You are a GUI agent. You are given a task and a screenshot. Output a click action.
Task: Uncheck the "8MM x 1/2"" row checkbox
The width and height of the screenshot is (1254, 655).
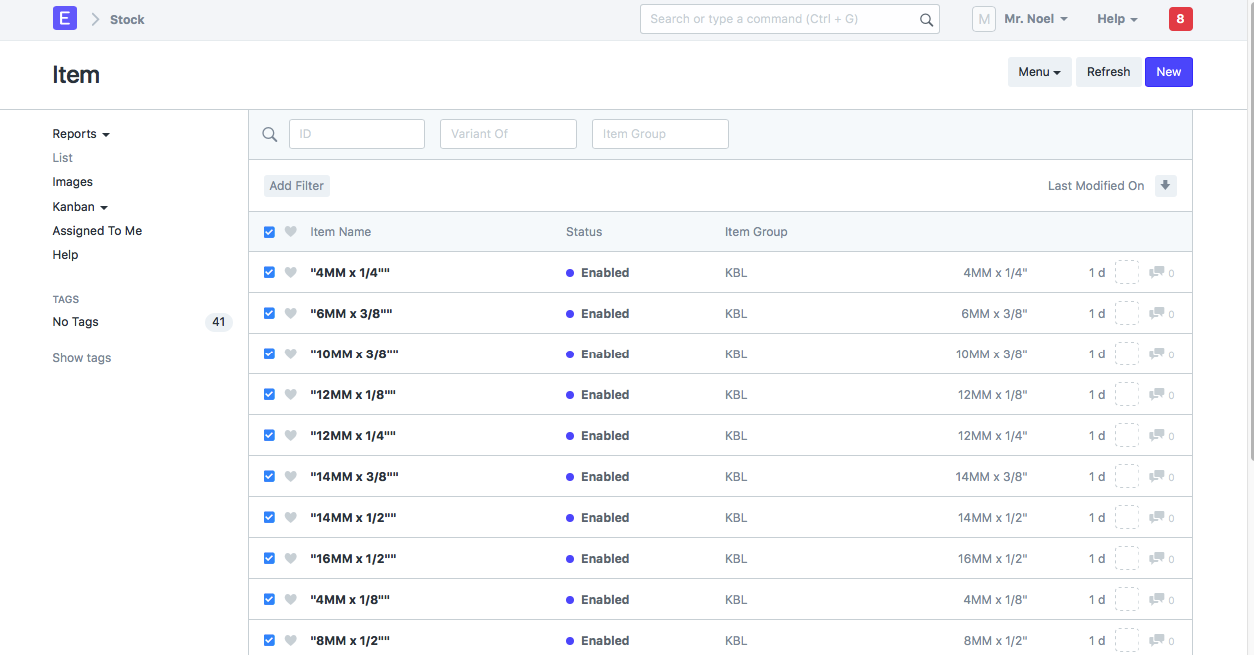[269, 640]
